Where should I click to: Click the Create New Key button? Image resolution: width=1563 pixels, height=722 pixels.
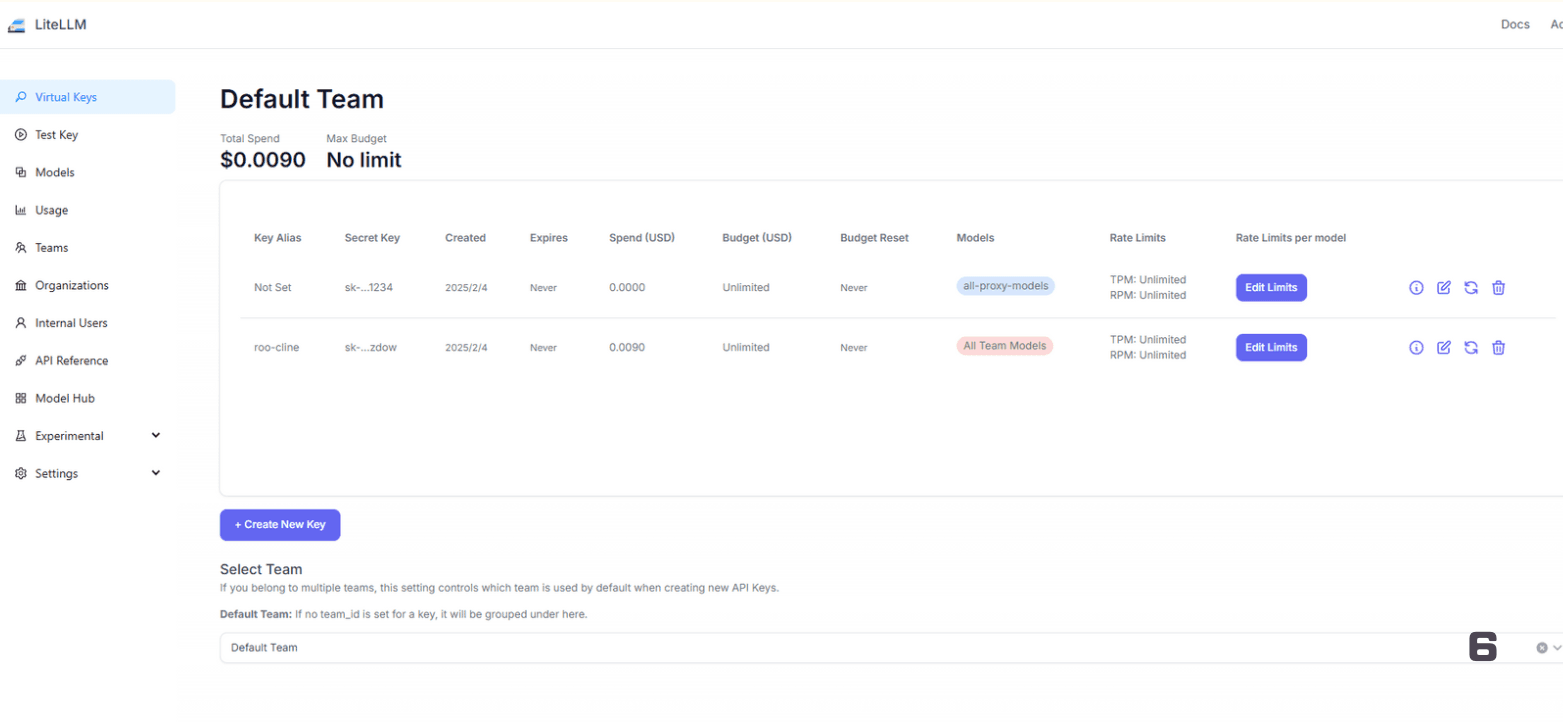click(280, 525)
